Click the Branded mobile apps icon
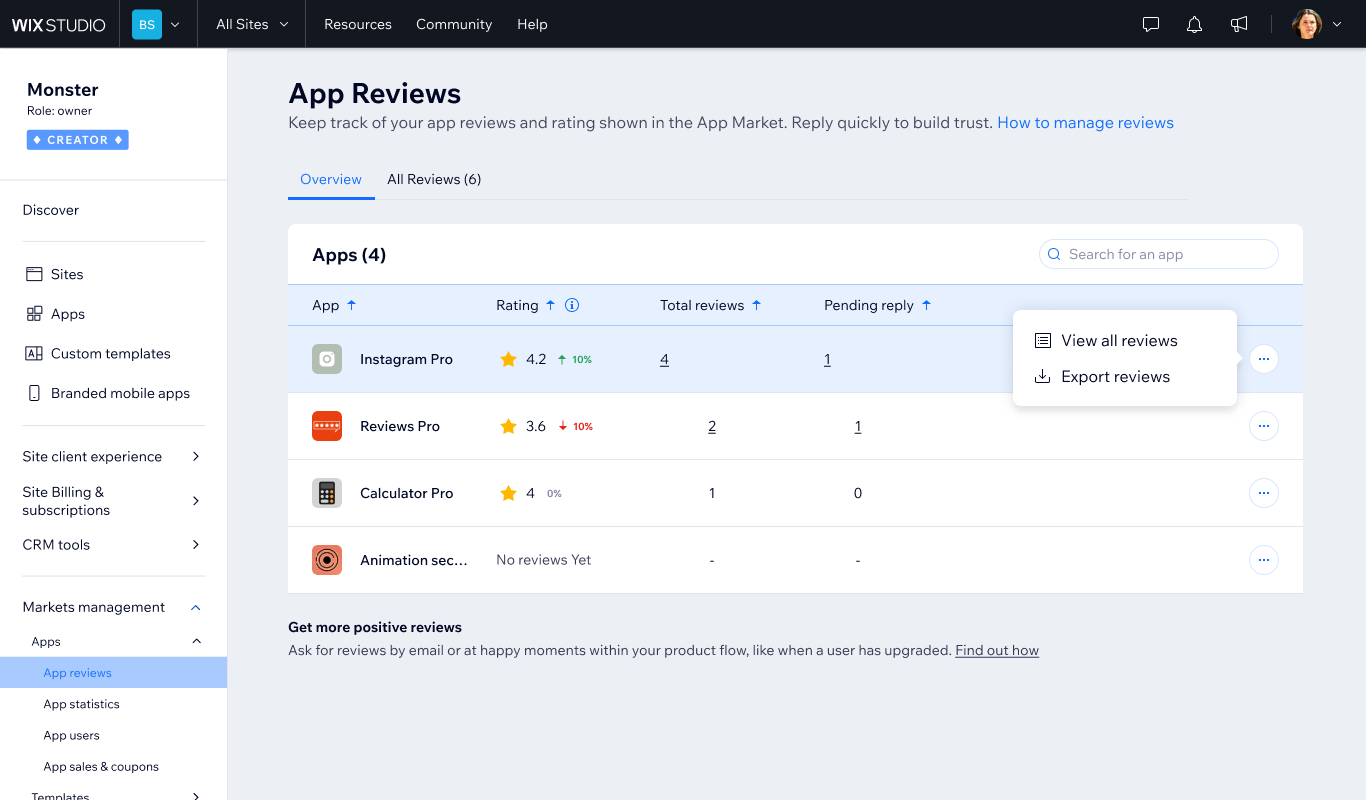 34,393
